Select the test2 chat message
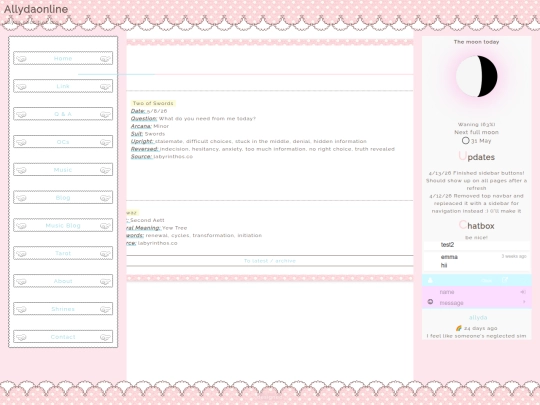Image resolution: width=540 pixels, height=405 pixels. (x=447, y=245)
